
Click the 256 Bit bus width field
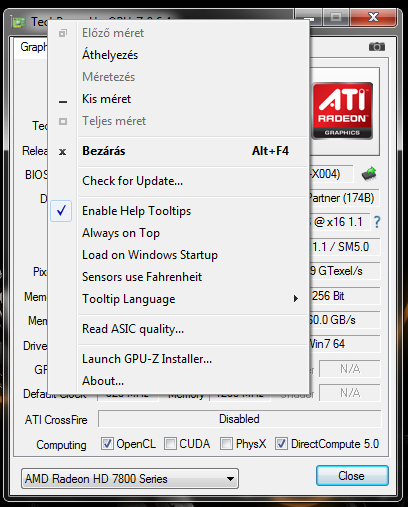[345, 296]
